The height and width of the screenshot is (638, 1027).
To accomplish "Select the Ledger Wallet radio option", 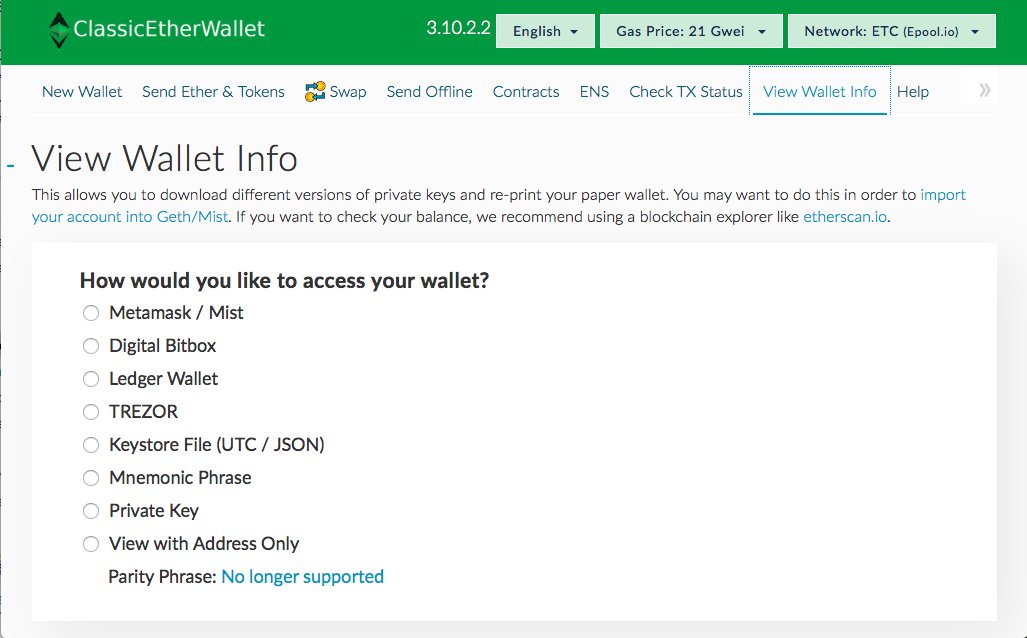I will (x=91, y=379).
